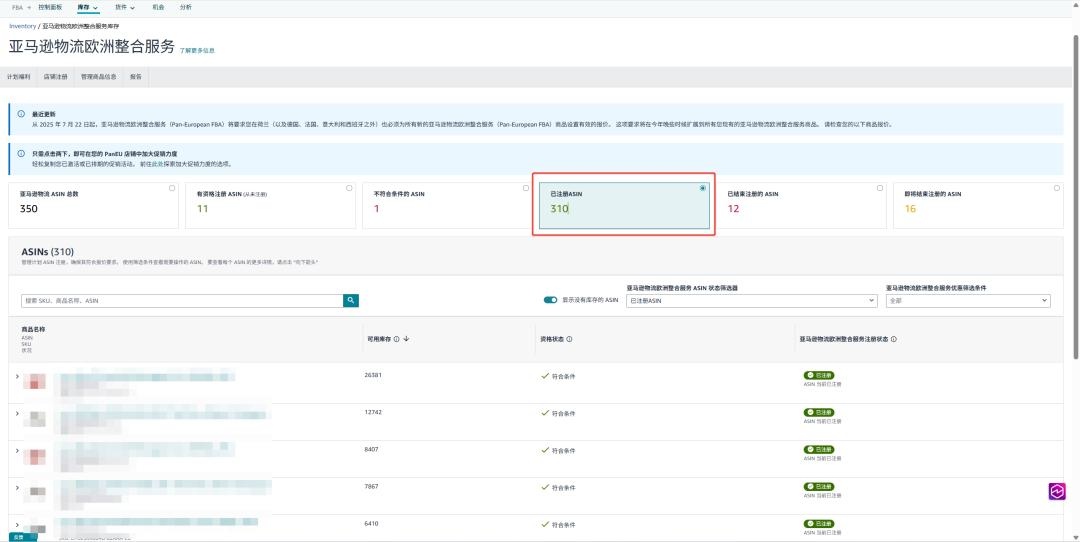The image size is (1080, 542).
Task: Click the info icon beside 最近更新 banner
Action: (21, 114)
